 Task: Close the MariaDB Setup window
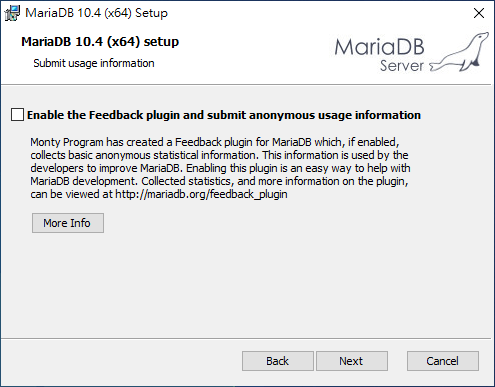479,13
